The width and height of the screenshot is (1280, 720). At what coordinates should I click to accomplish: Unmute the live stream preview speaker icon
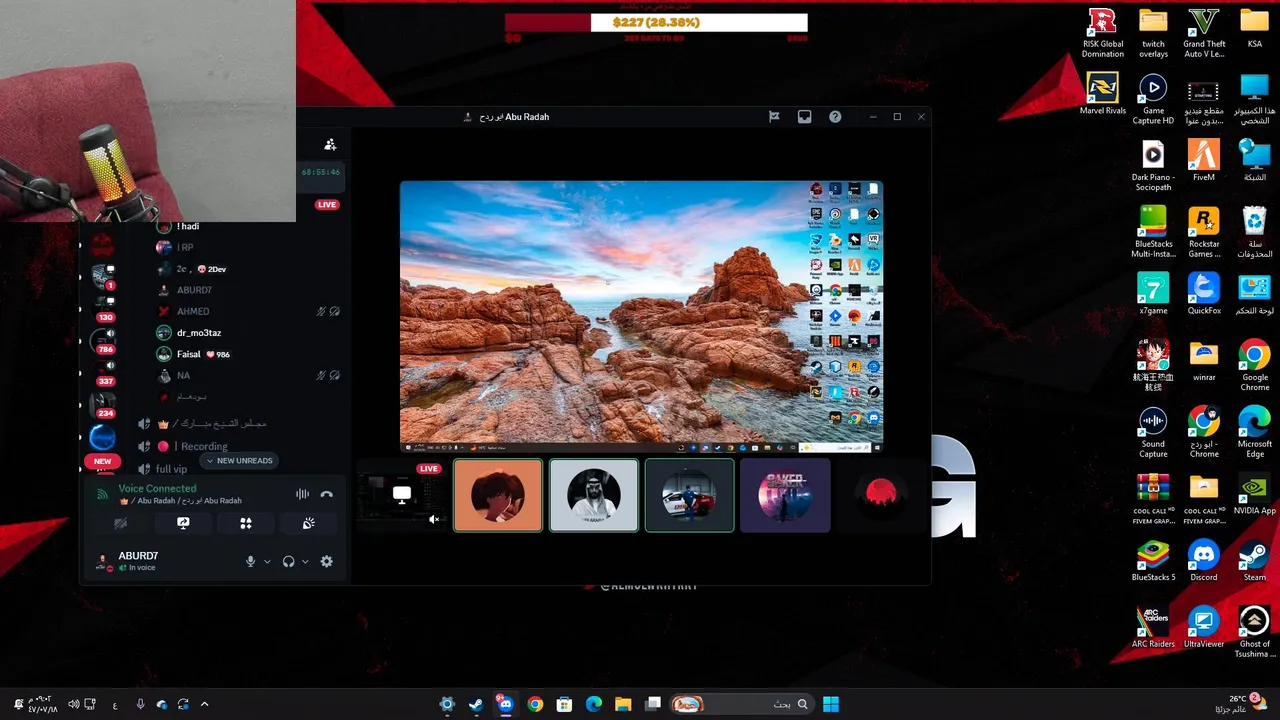pos(434,519)
